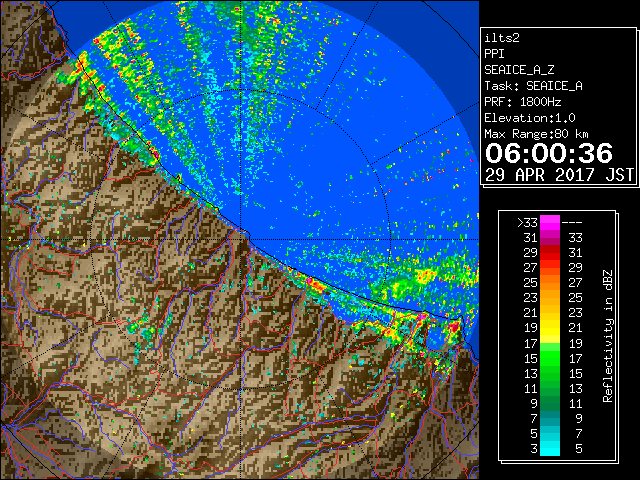
Task: Click the 'PRF: 1800Hz' text
Action: tap(522, 102)
